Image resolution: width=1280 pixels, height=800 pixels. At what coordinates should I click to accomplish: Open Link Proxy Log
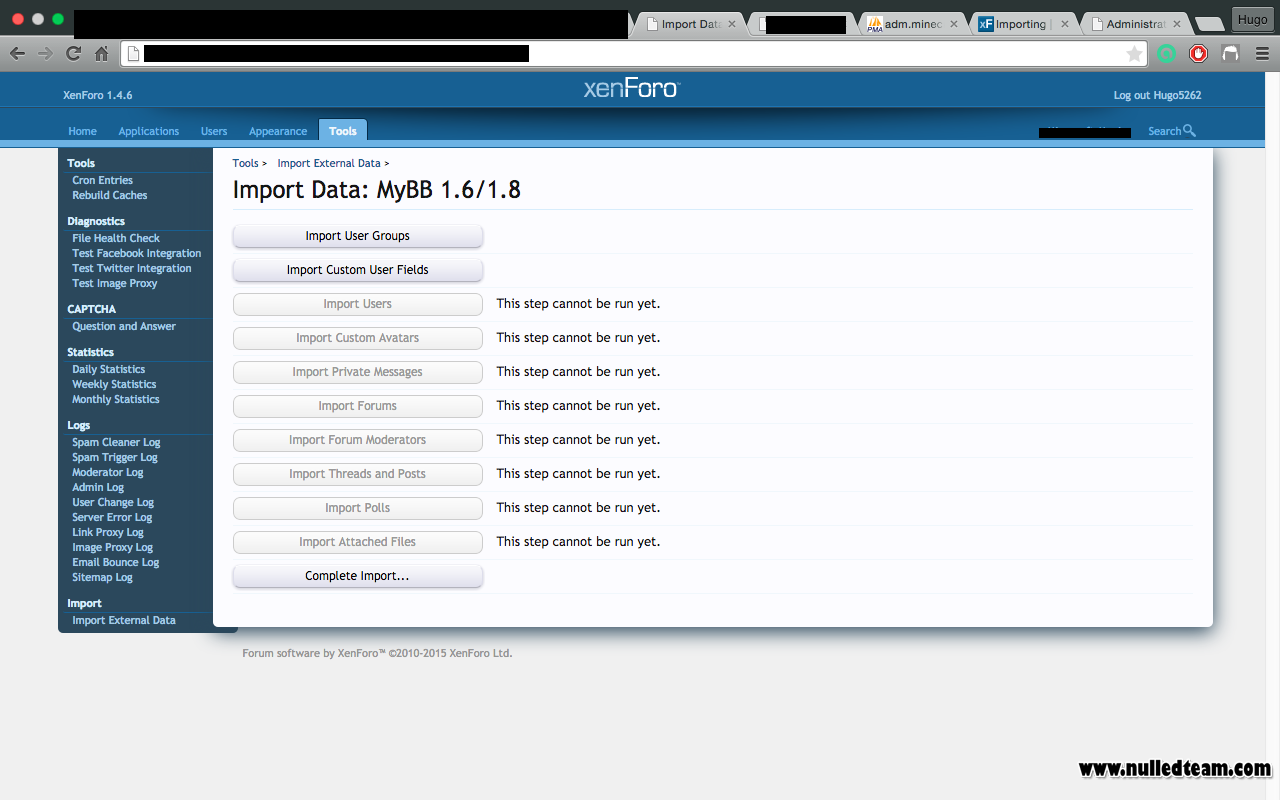108,532
